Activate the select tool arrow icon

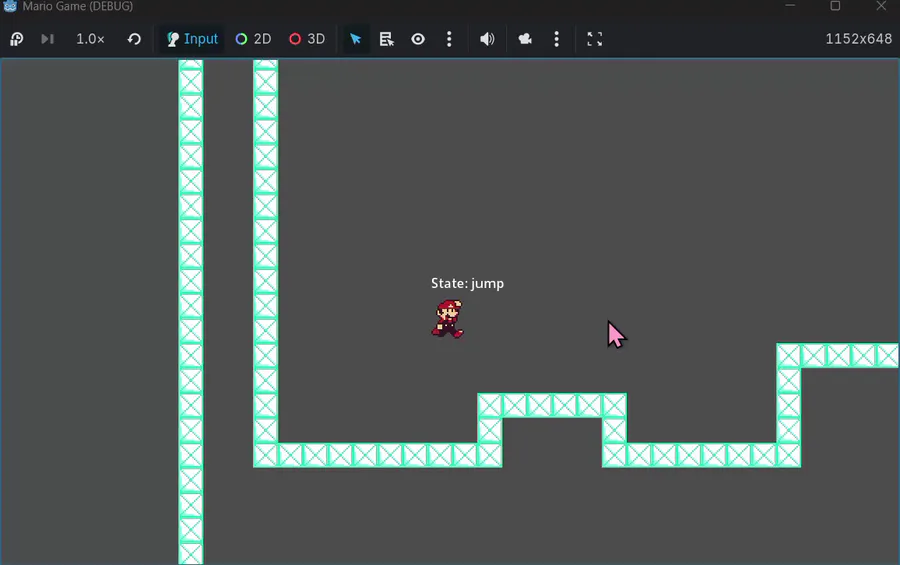[x=356, y=39]
